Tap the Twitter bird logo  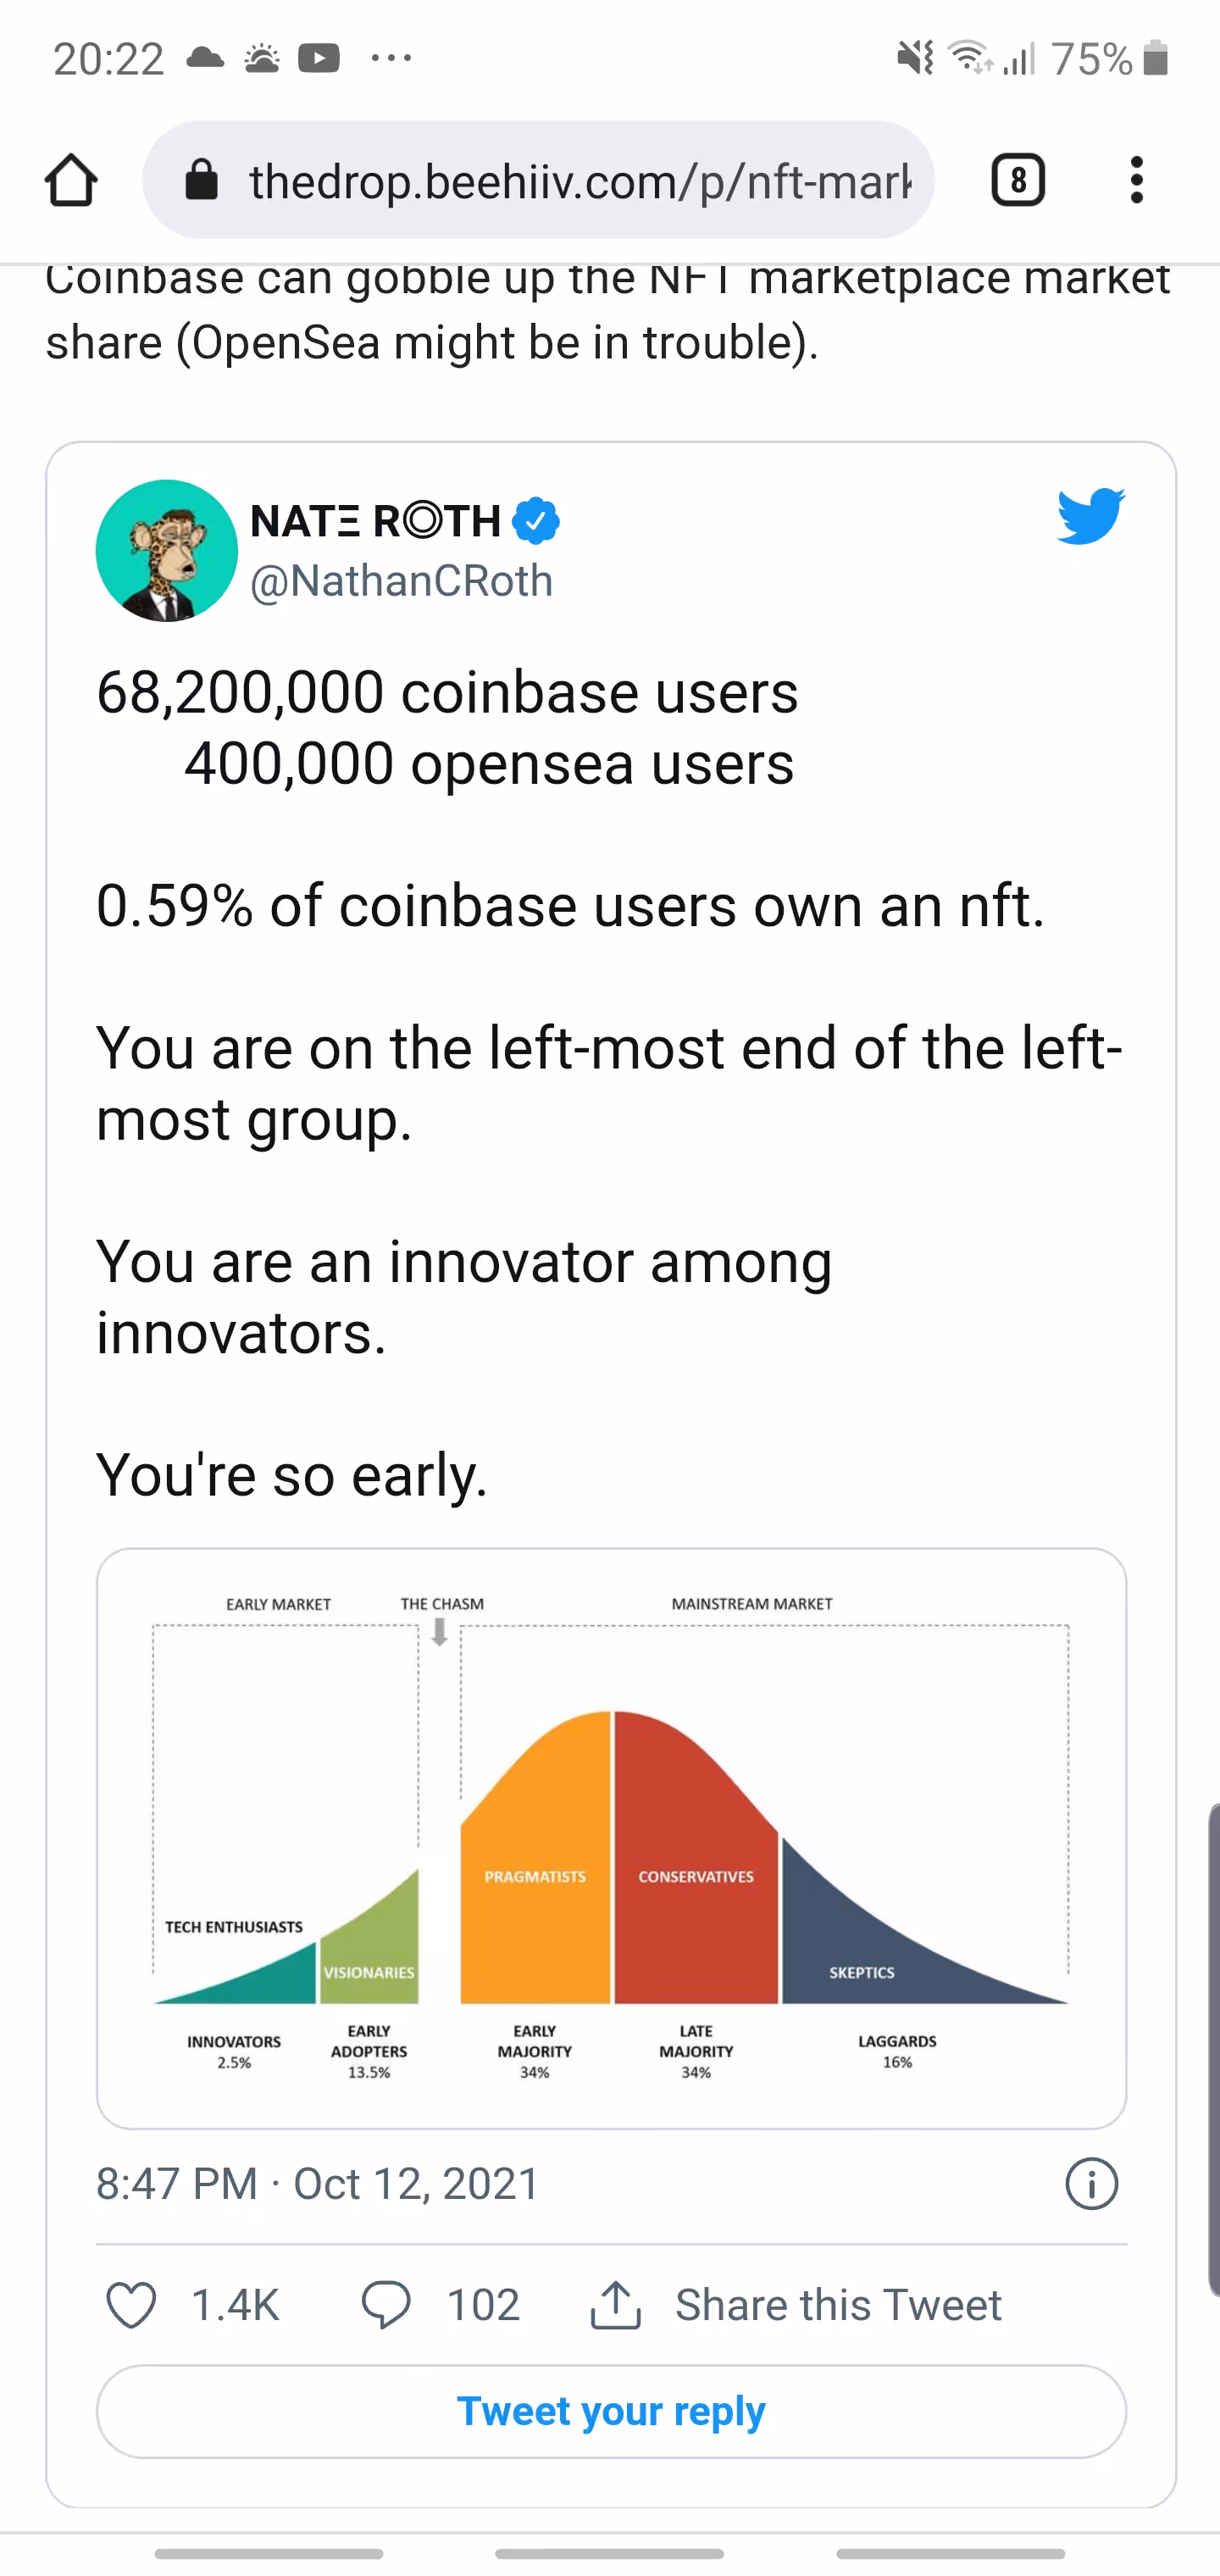1090,516
